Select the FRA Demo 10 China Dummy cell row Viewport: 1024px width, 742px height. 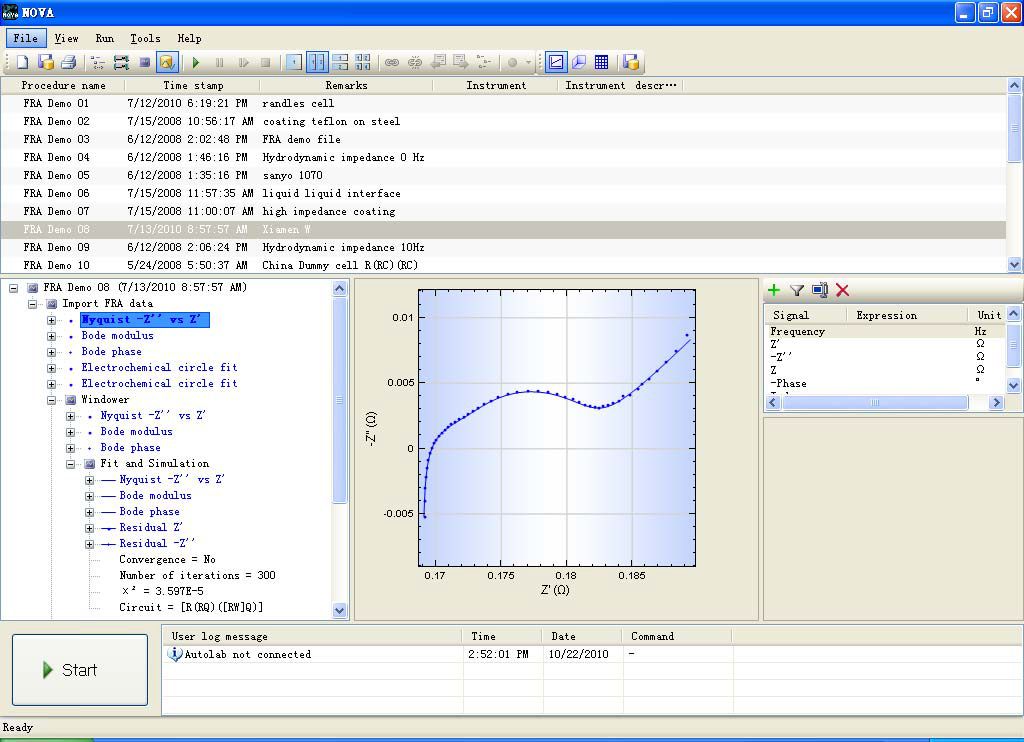503,265
